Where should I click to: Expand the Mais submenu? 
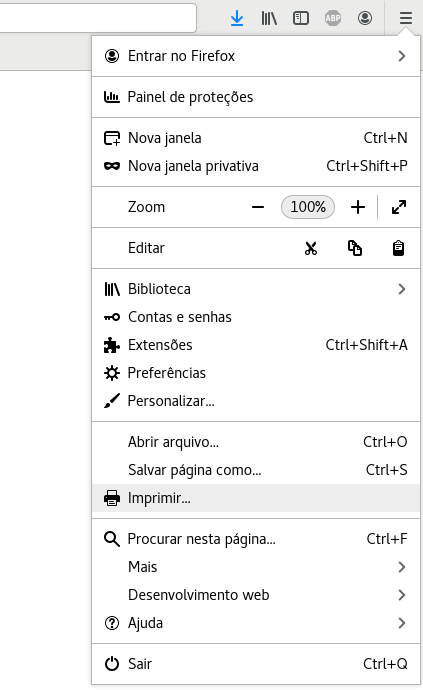point(256,567)
